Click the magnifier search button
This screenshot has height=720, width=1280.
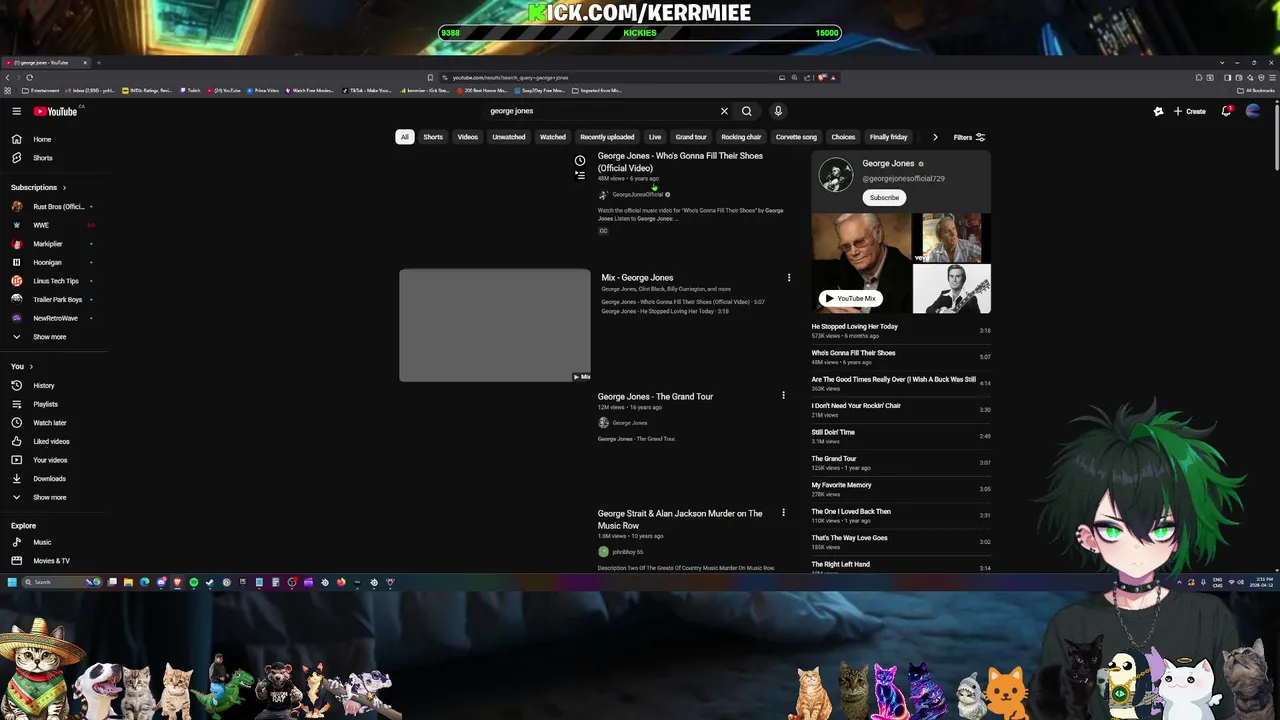pyautogui.click(x=746, y=111)
